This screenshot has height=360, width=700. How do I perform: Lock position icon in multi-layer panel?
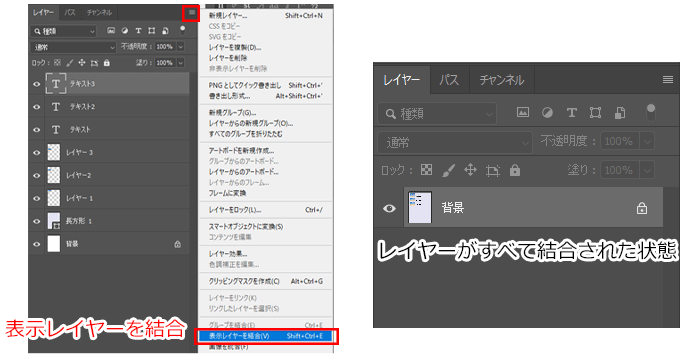82,63
